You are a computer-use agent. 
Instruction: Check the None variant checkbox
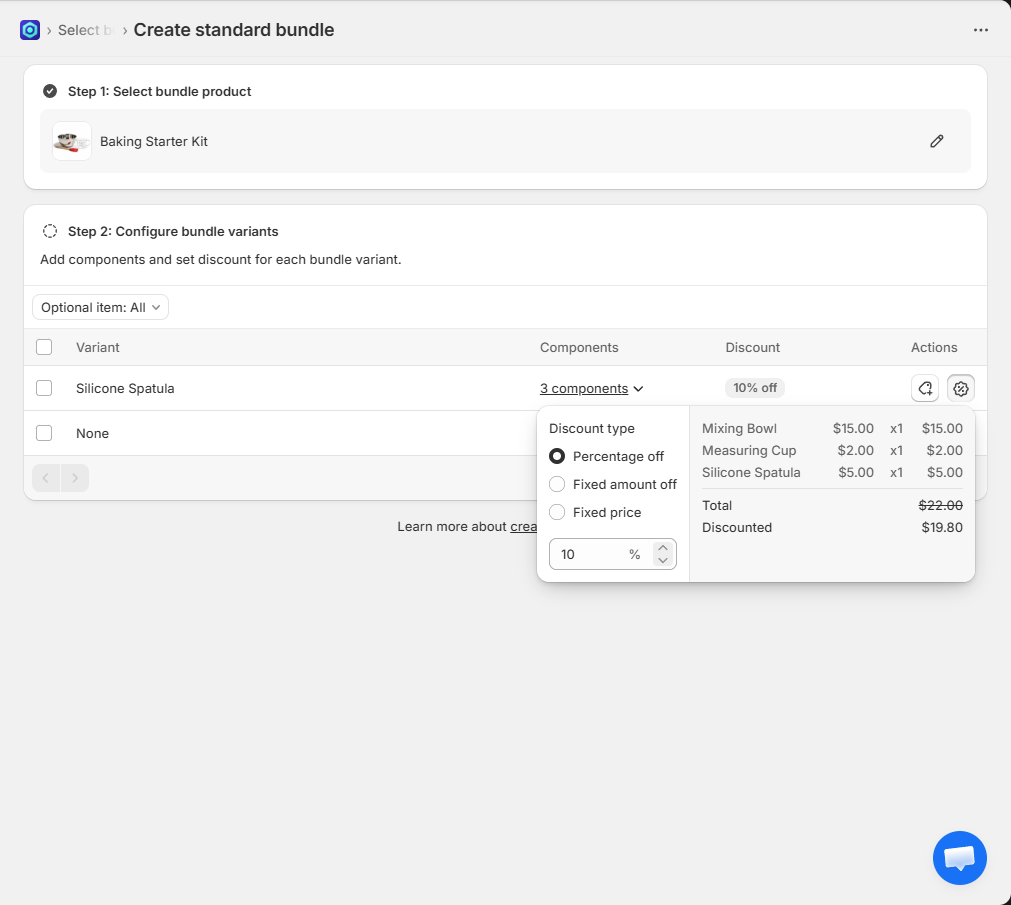(44, 433)
